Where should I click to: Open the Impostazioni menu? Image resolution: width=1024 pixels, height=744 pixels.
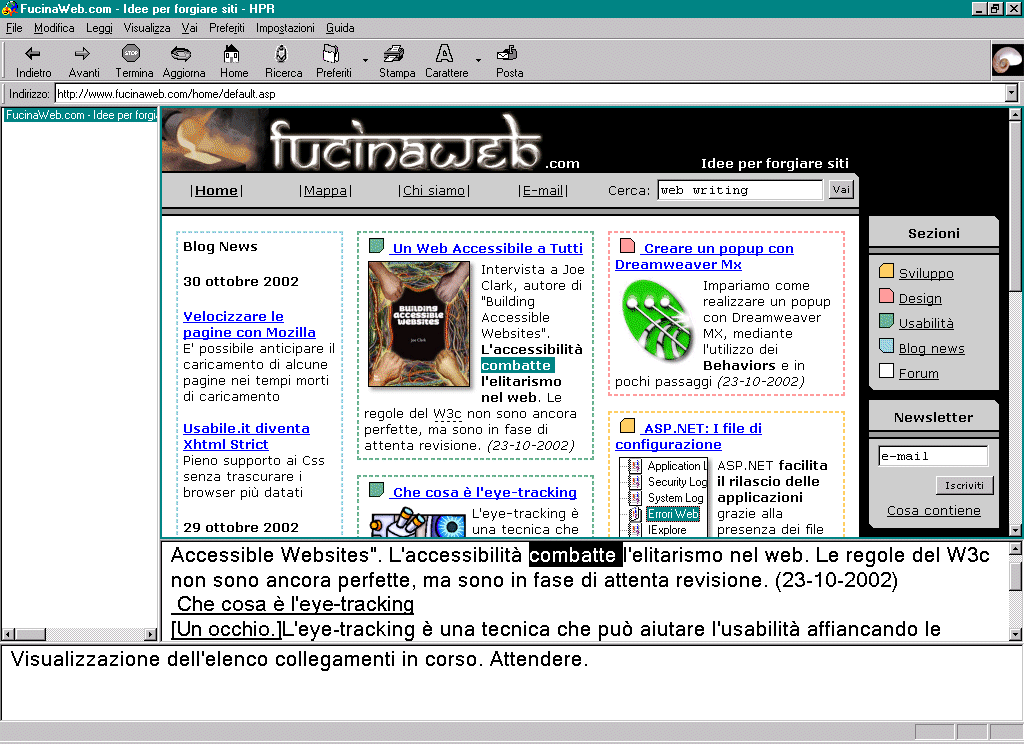click(285, 28)
